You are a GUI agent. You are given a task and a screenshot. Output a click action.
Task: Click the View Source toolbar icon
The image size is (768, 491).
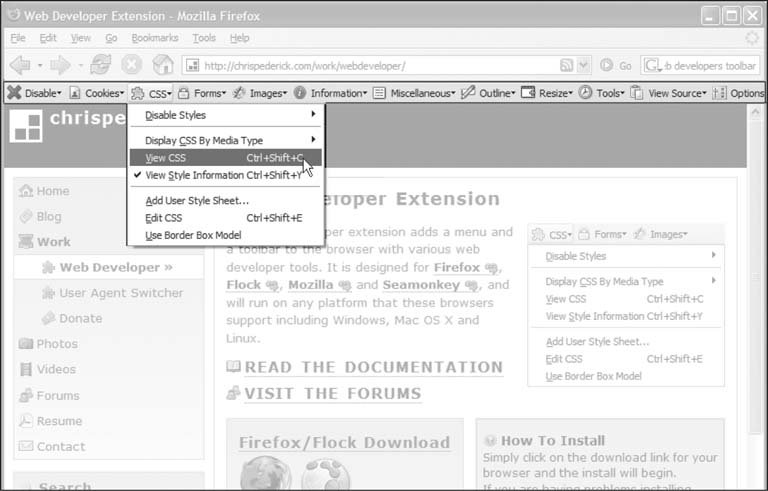tap(636, 93)
